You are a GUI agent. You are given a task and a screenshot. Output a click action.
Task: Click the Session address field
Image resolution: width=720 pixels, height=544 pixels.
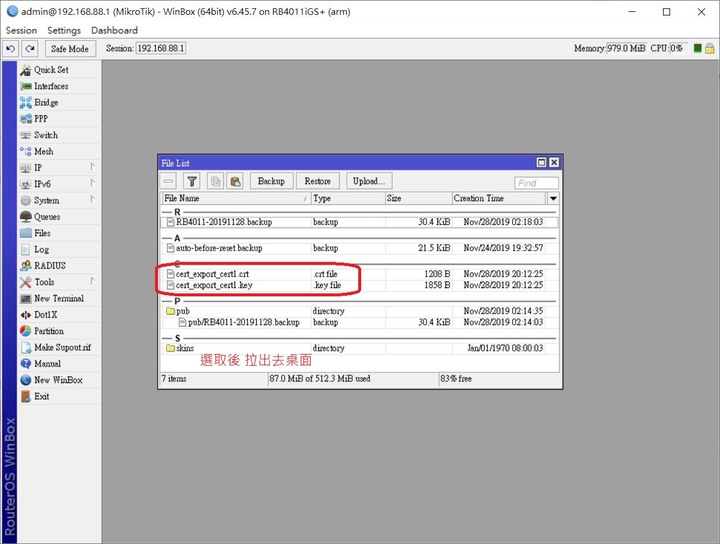point(161,48)
